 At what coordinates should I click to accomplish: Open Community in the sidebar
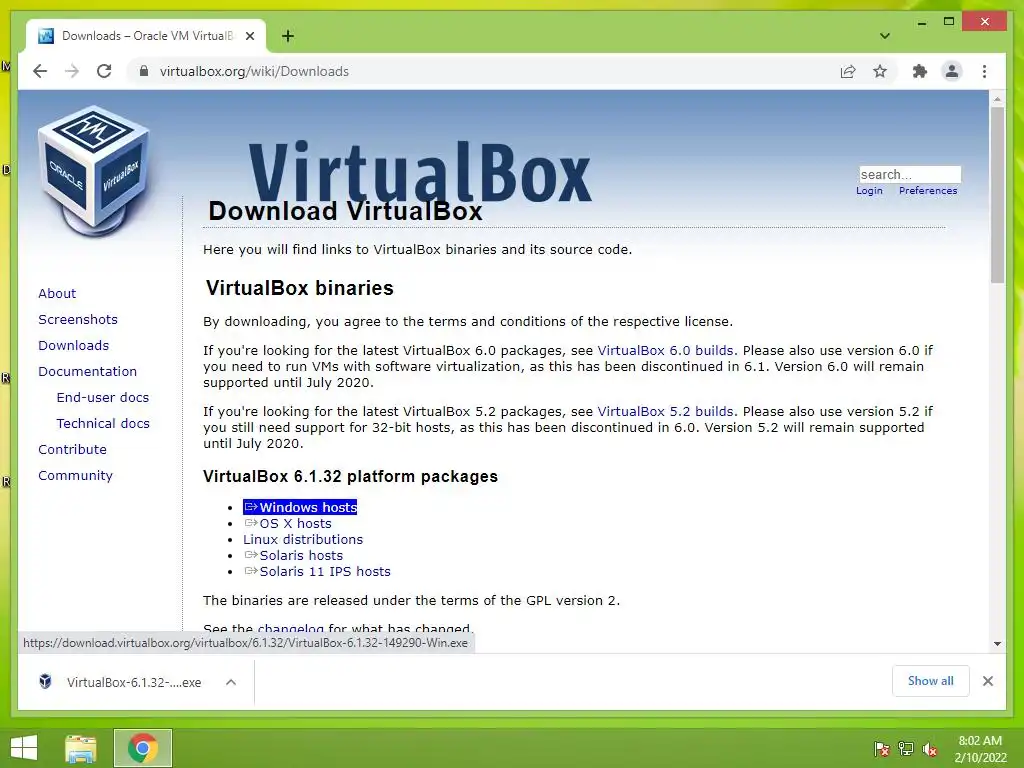click(75, 476)
